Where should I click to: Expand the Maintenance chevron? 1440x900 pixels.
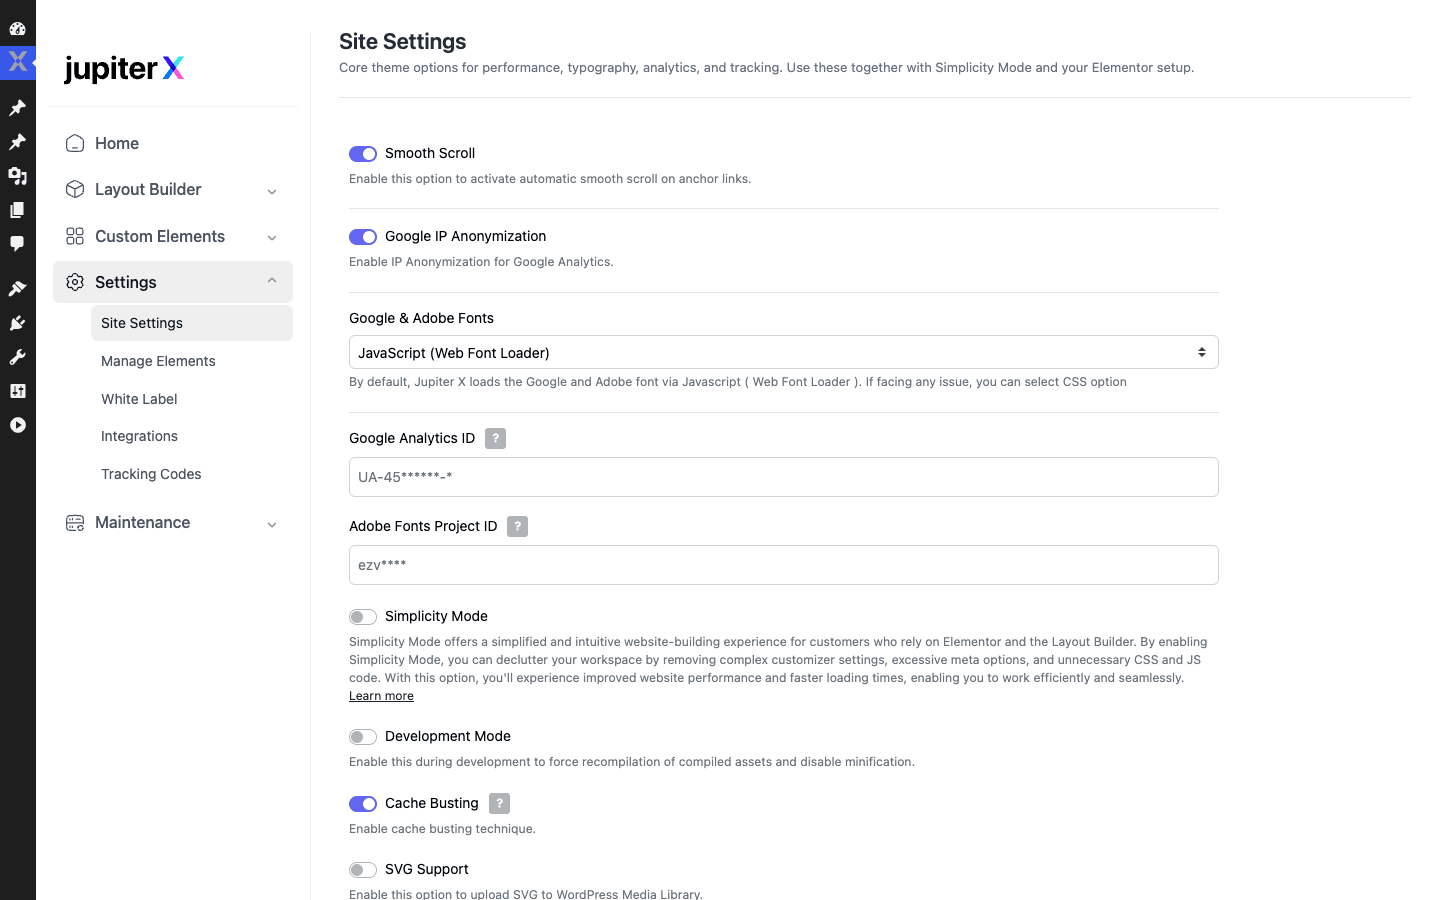(x=272, y=524)
